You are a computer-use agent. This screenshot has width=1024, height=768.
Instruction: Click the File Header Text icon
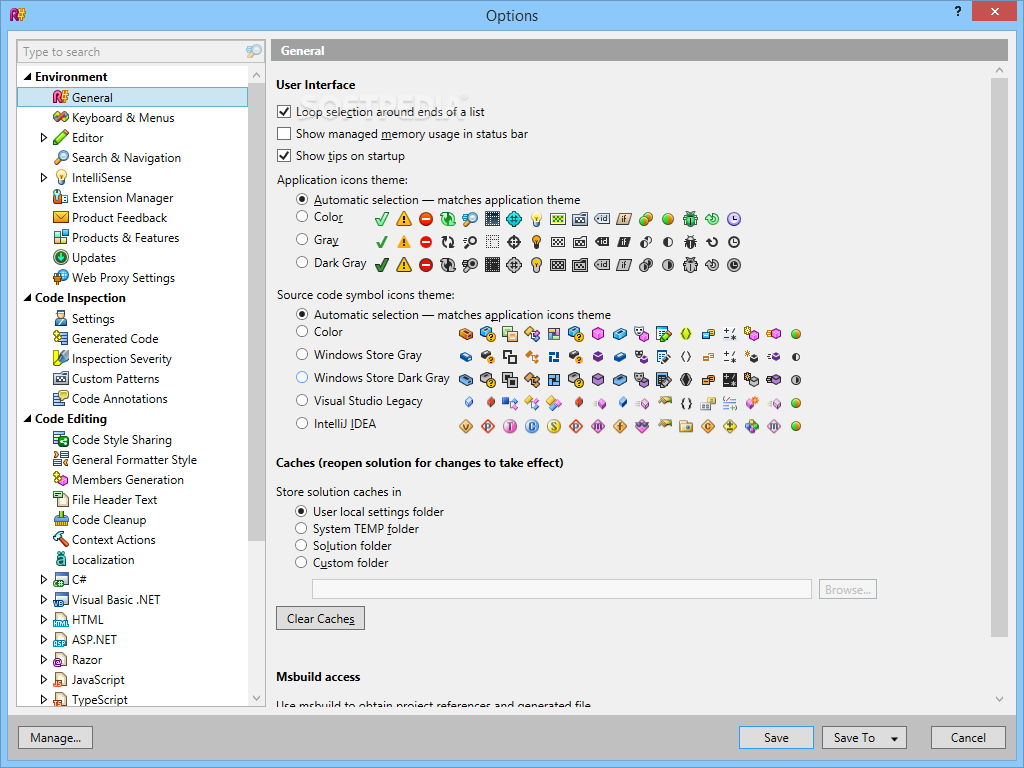coord(61,500)
